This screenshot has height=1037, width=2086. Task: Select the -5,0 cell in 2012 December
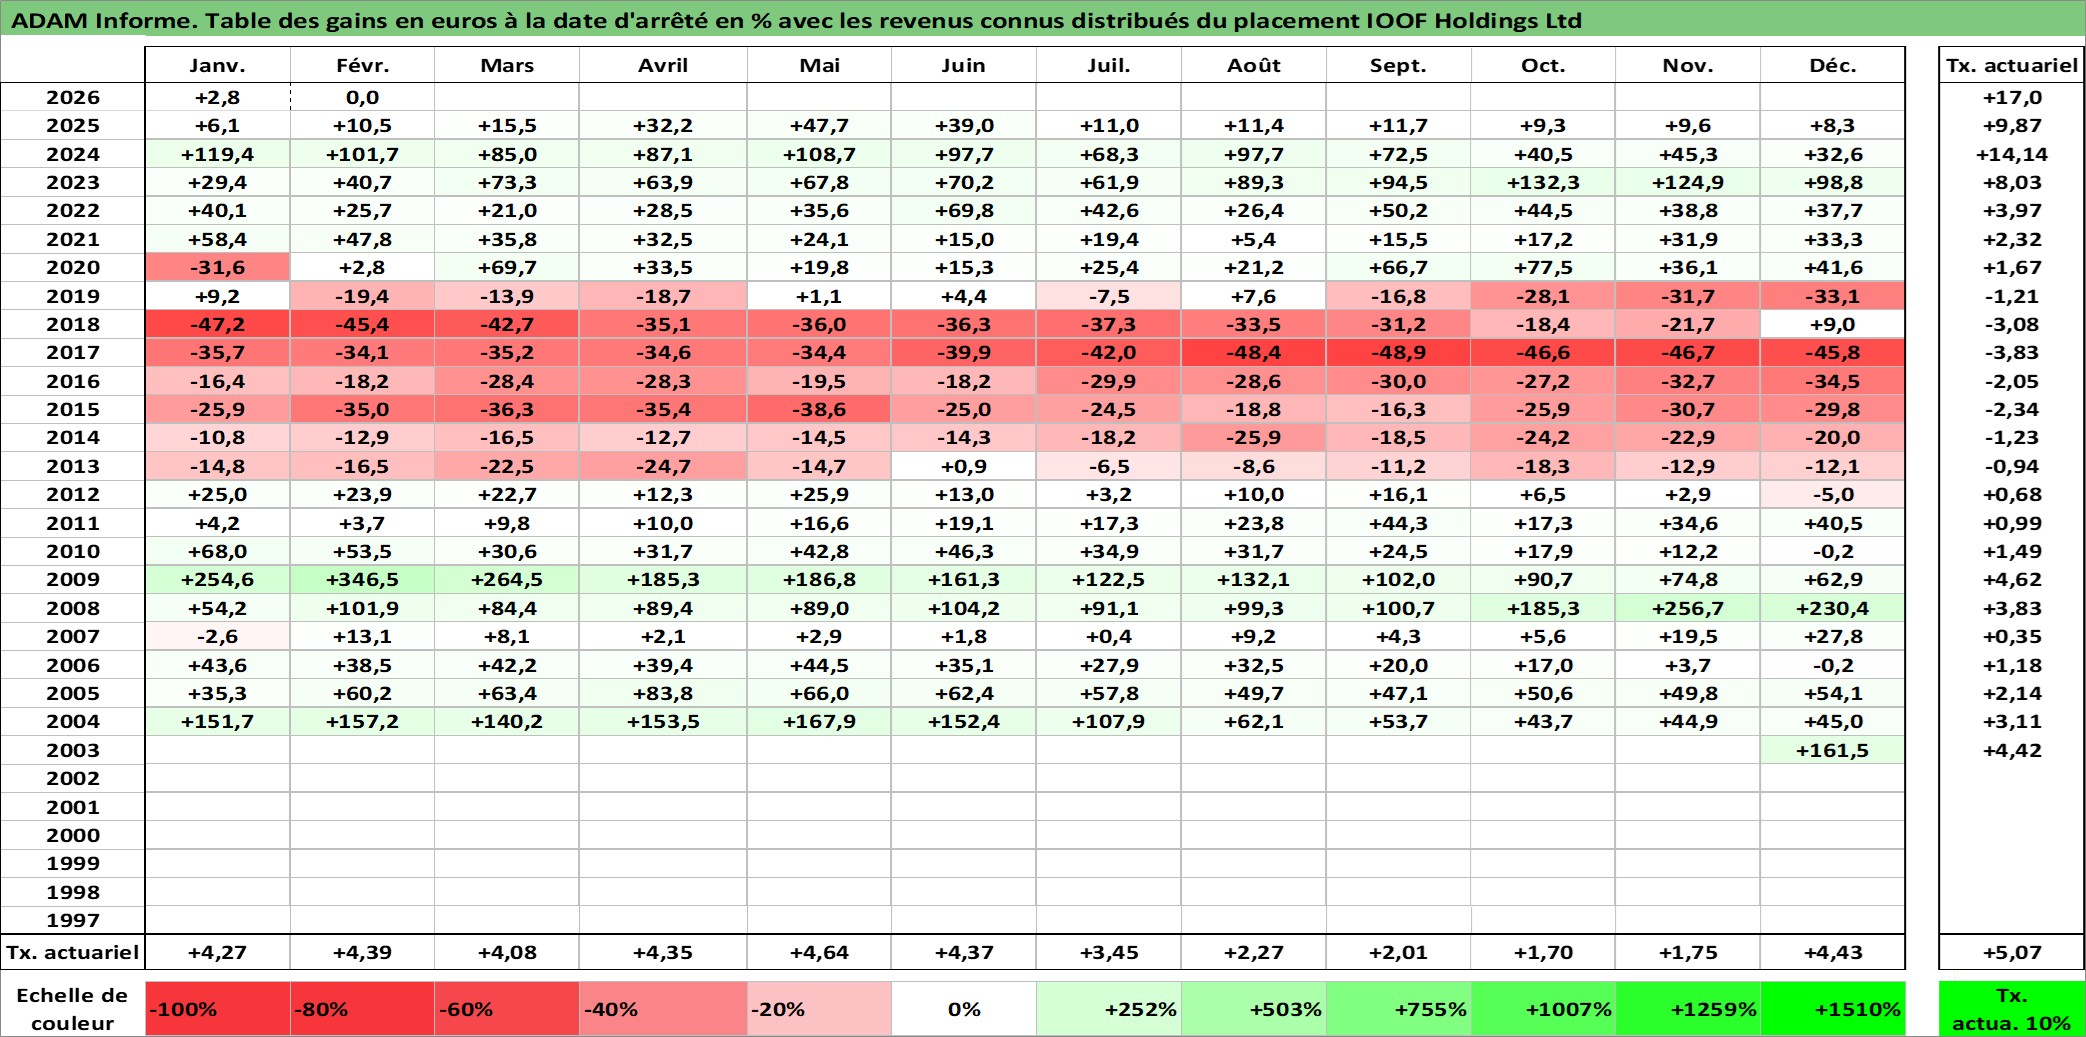click(1833, 494)
